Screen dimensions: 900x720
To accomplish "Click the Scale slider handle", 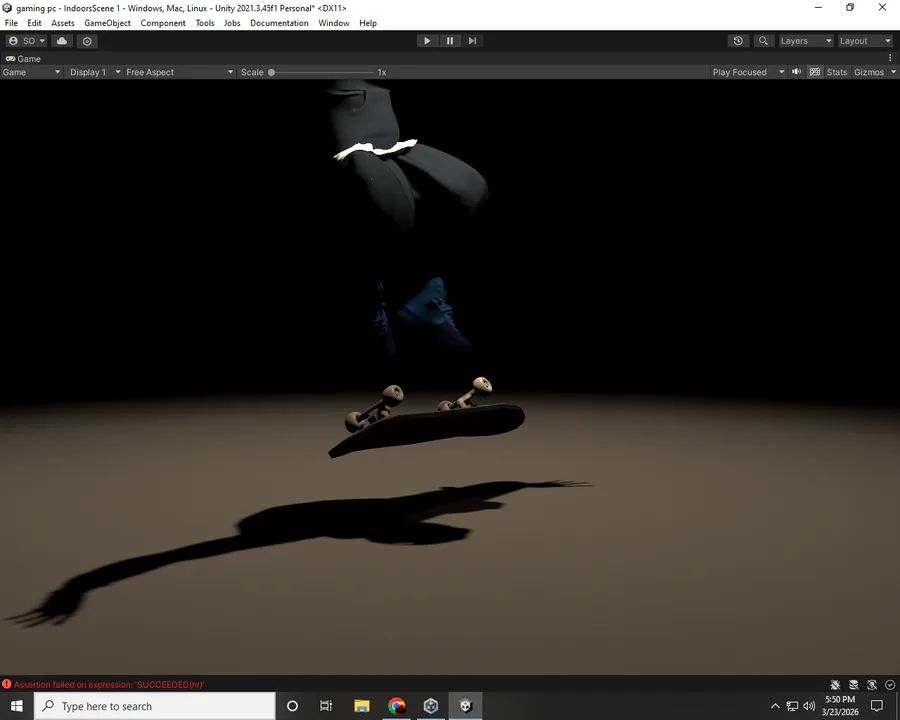I will (271, 72).
